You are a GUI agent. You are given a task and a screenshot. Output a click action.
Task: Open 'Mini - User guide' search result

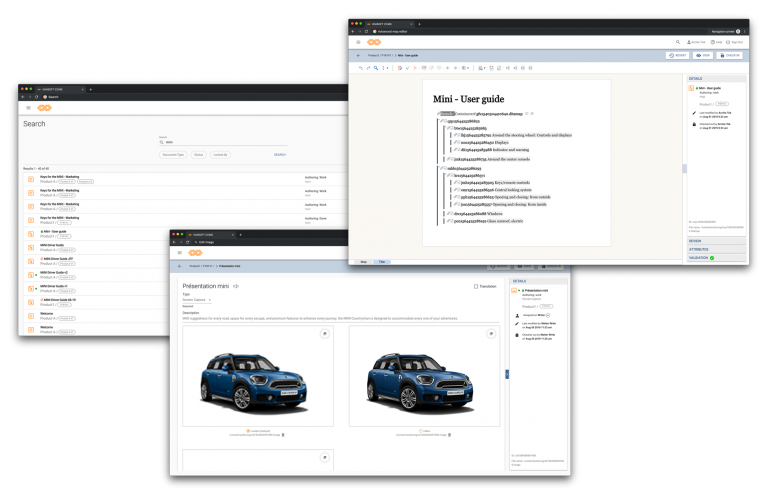point(55,231)
